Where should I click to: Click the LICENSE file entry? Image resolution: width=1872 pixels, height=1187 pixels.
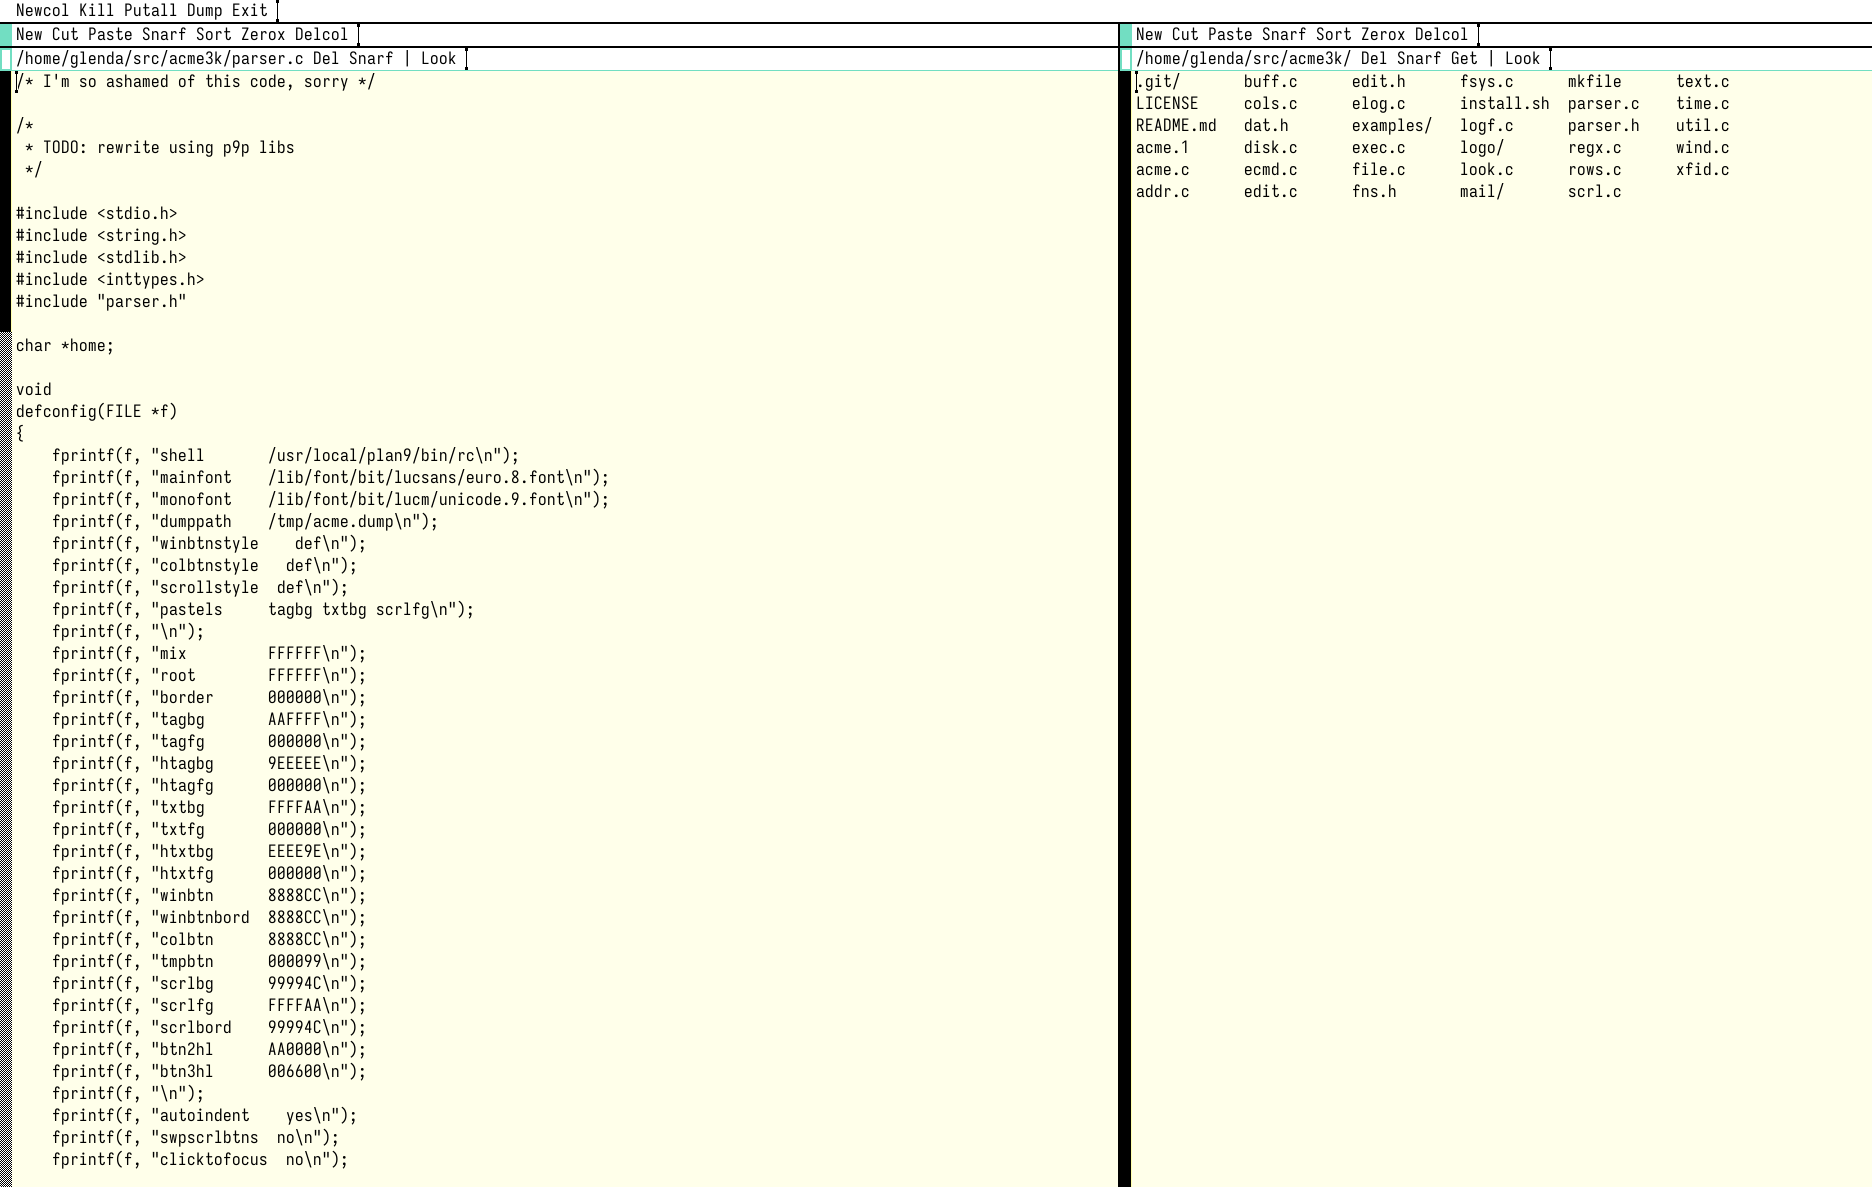(x=1167, y=104)
